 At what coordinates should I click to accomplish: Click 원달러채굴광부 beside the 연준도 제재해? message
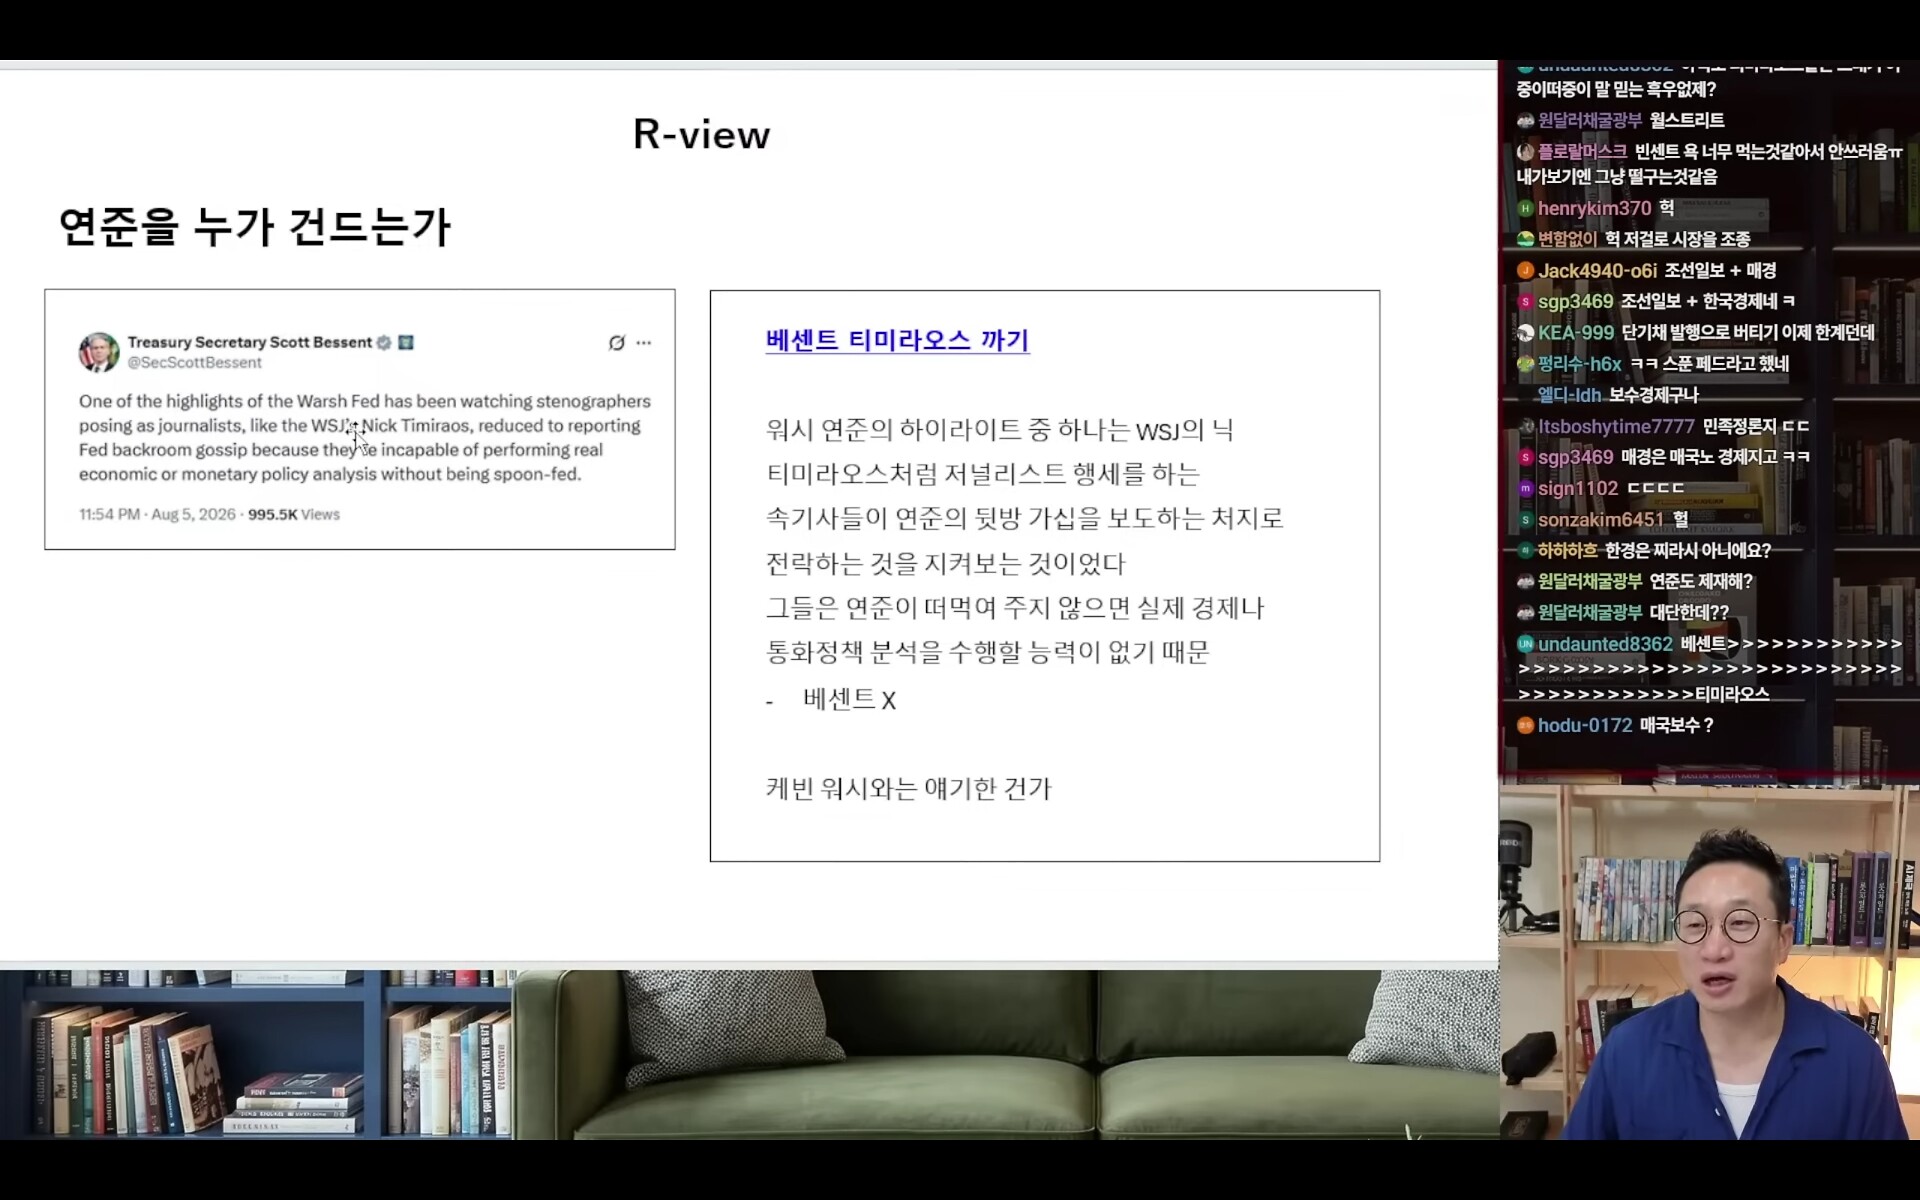click(x=1590, y=582)
